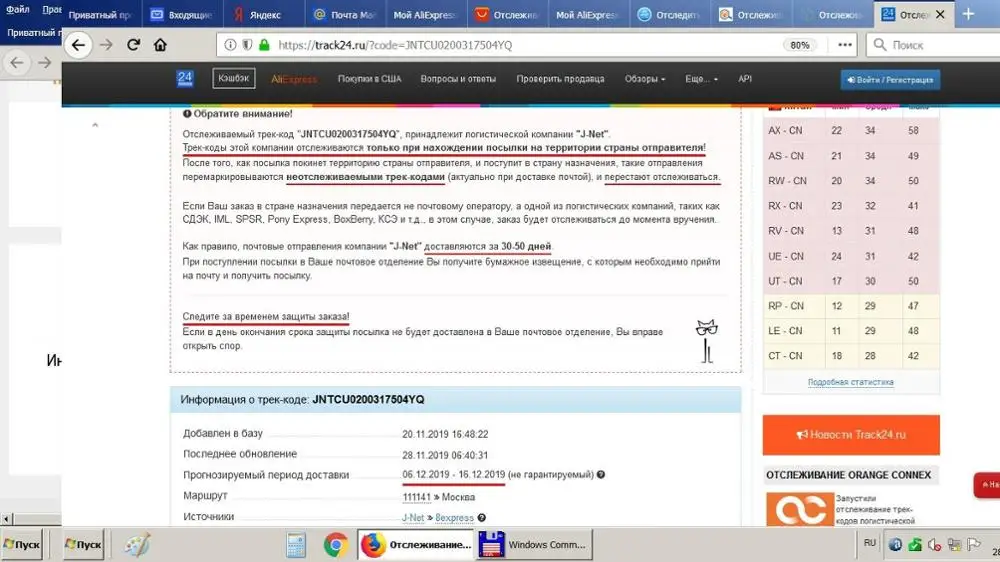
Task: Reset the 80% zoom indicator
Action: (800, 45)
